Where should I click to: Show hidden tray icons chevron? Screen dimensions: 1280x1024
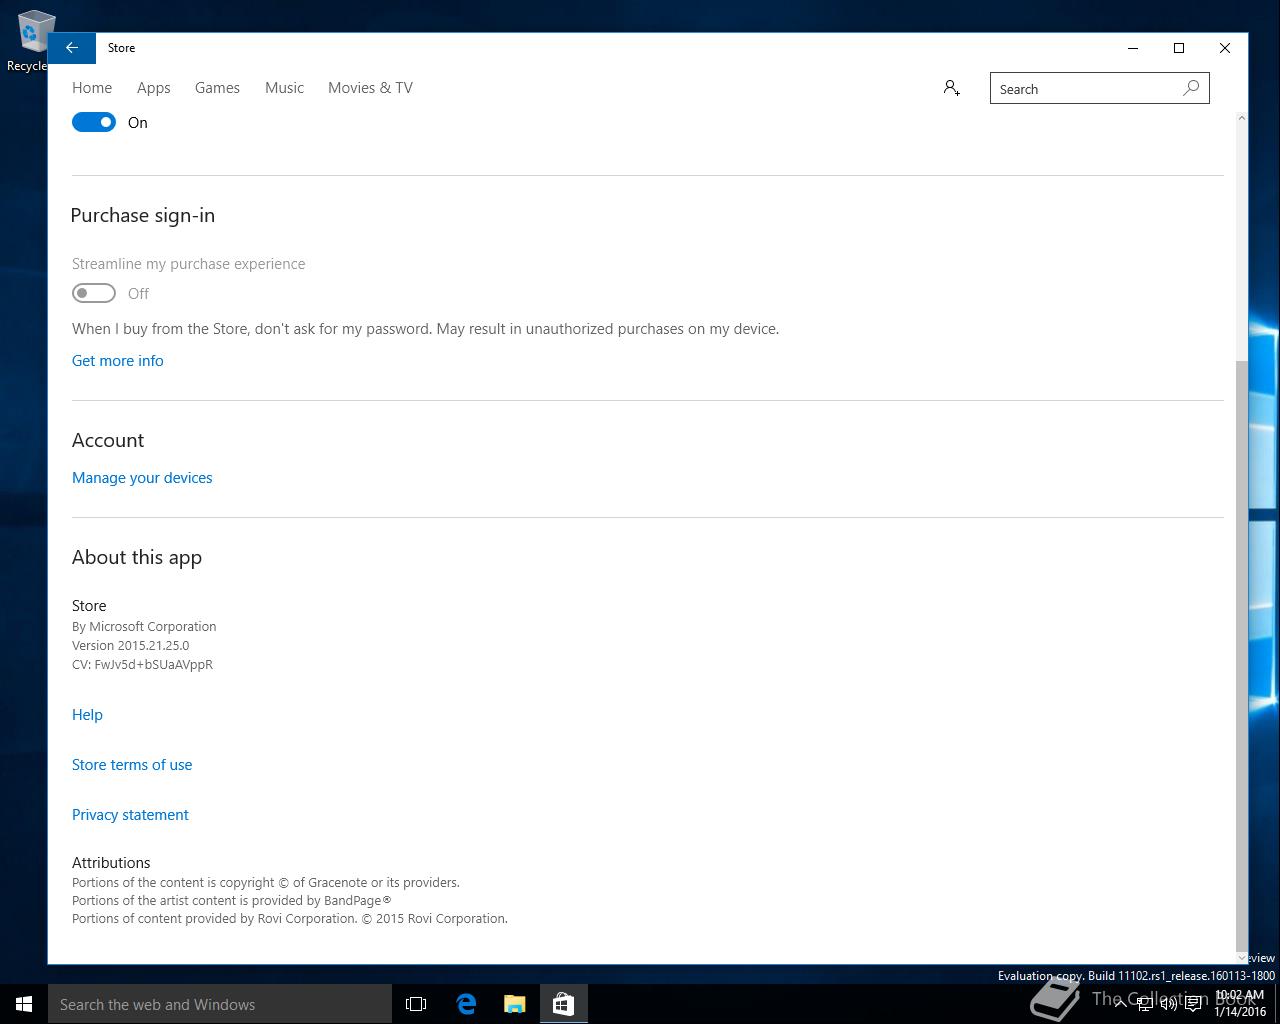click(1120, 1004)
